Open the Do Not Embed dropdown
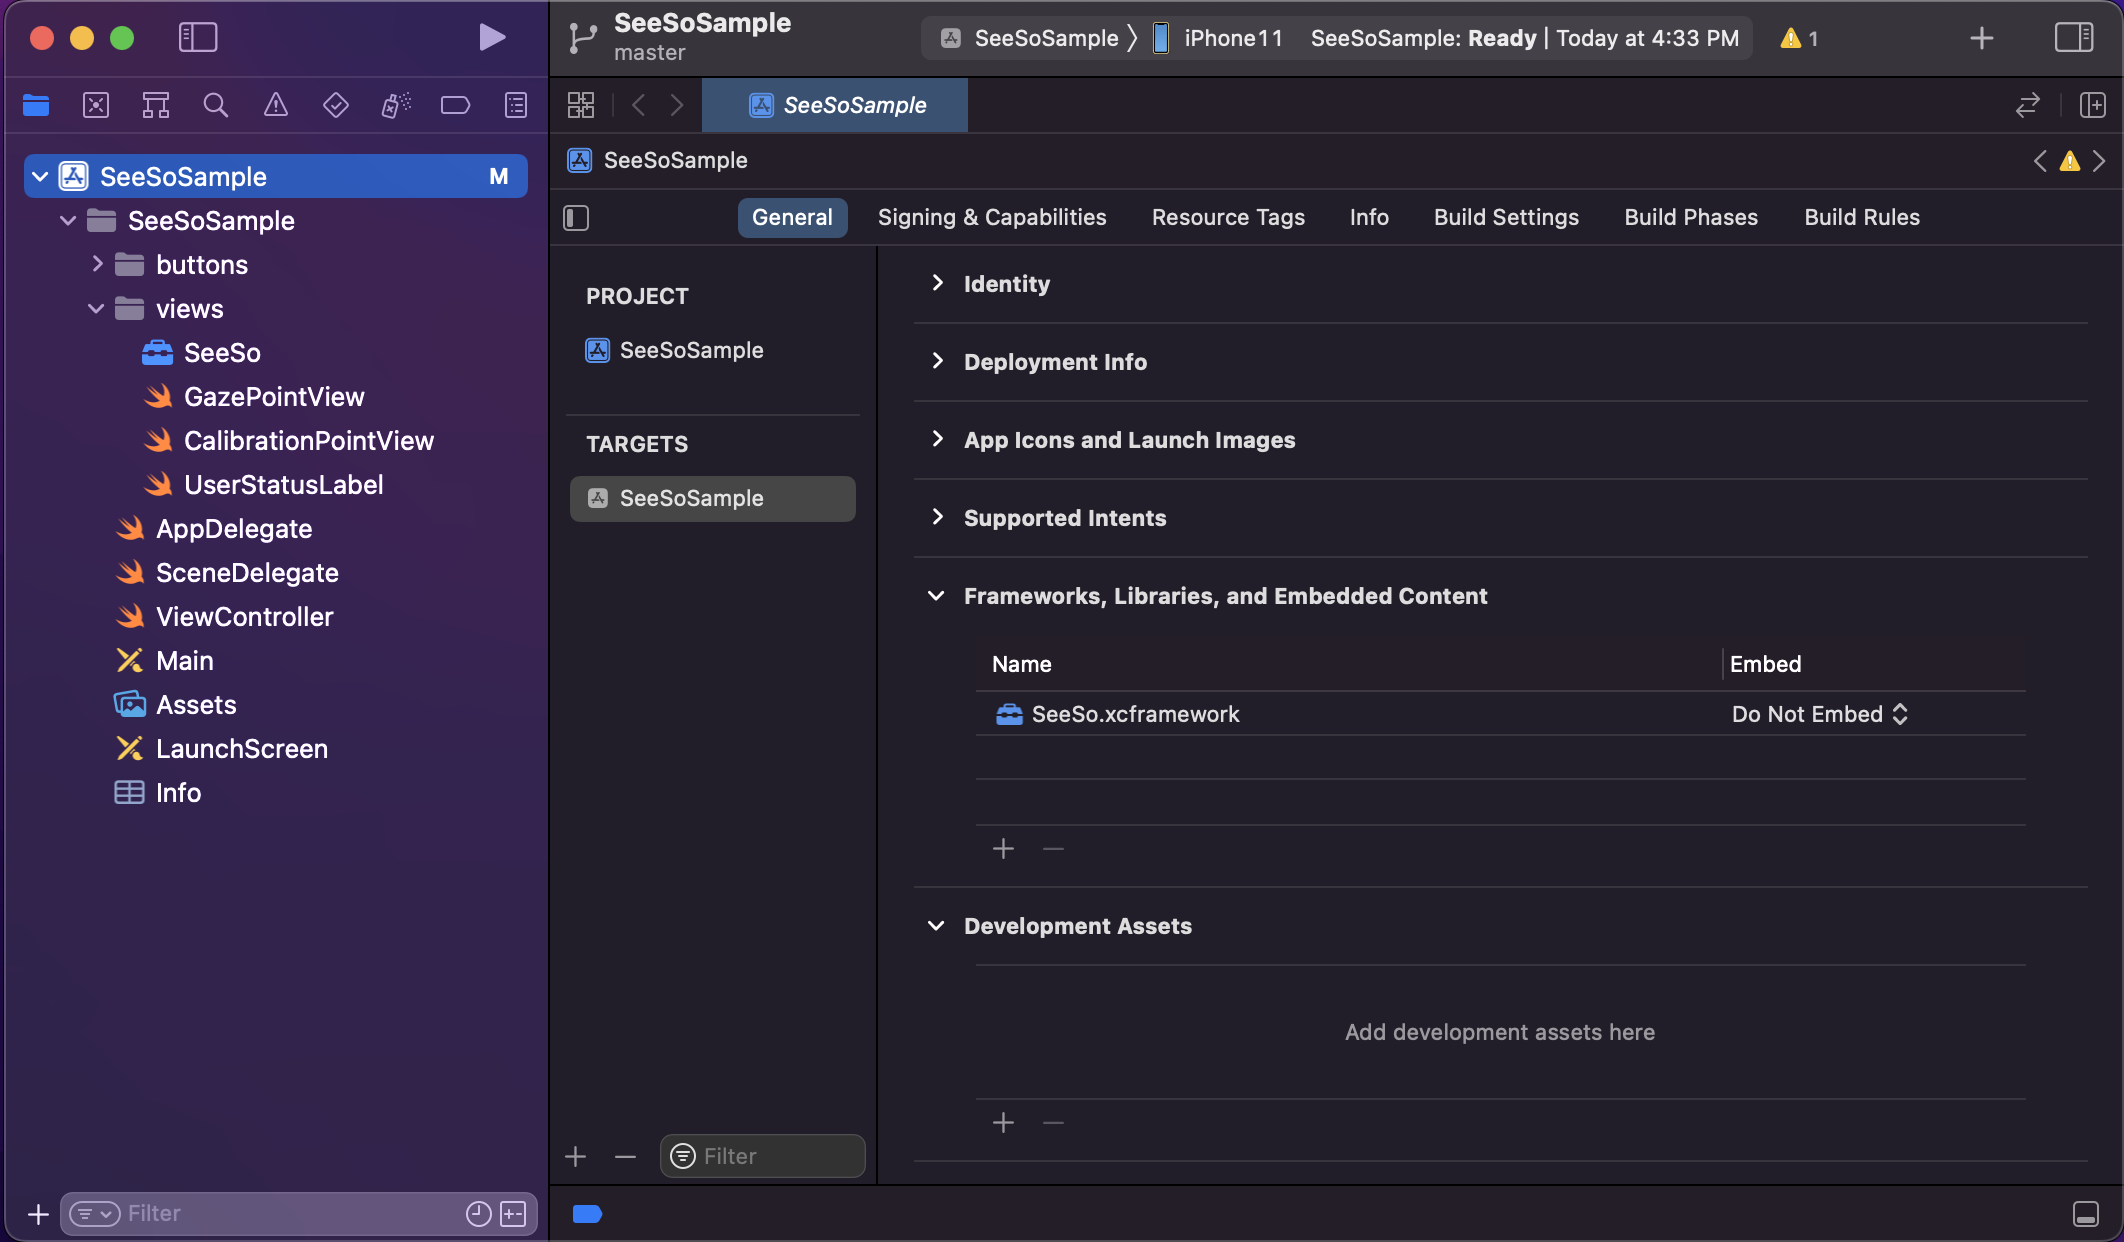Screen dimensions: 2124x1242 click(x=1820, y=714)
